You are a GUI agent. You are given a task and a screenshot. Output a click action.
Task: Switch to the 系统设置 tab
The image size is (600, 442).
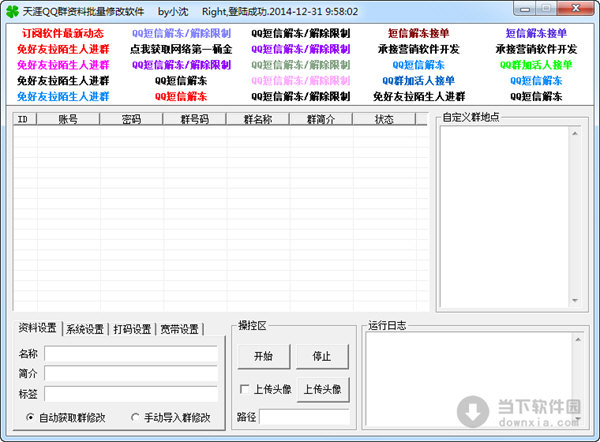point(85,329)
